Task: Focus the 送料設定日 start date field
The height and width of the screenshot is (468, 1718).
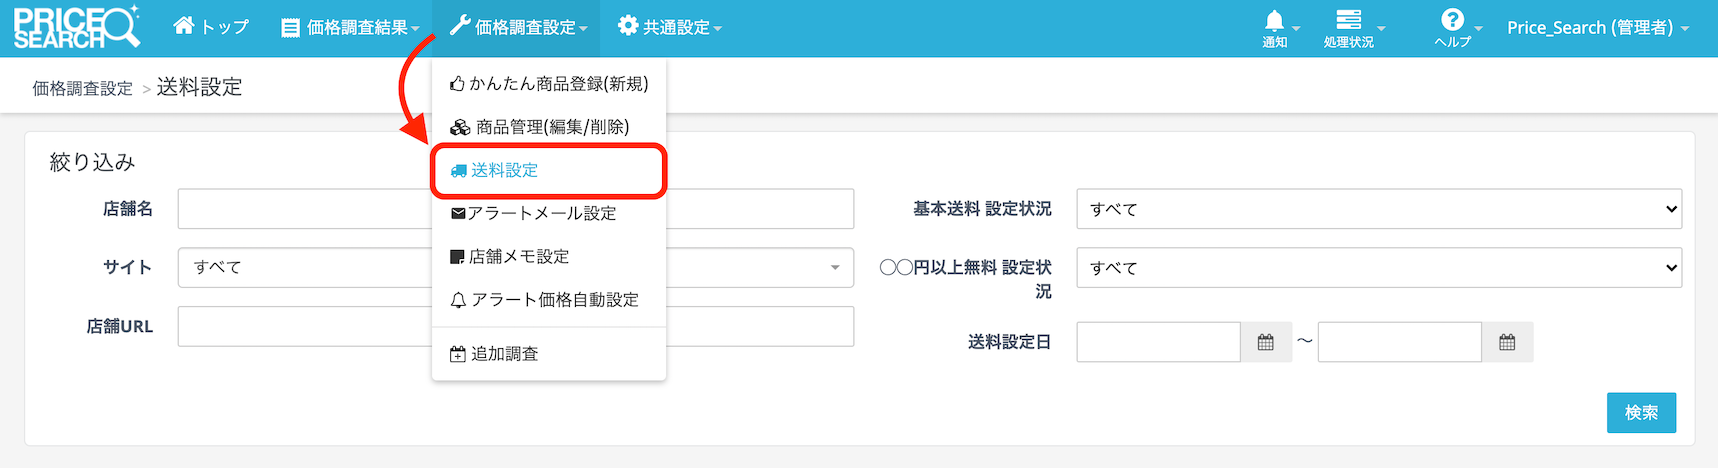Action: click(x=1157, y=343)
